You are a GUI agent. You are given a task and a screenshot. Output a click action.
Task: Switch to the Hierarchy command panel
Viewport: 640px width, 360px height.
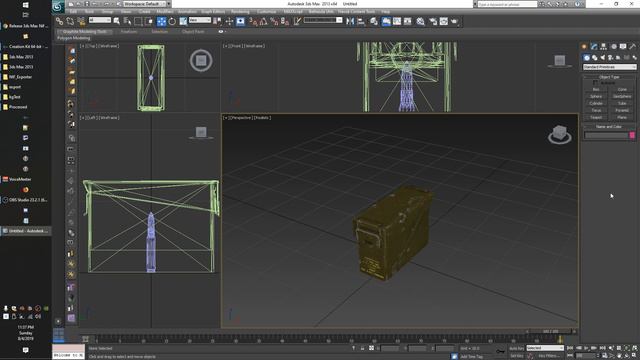click(x=604, y=47)
